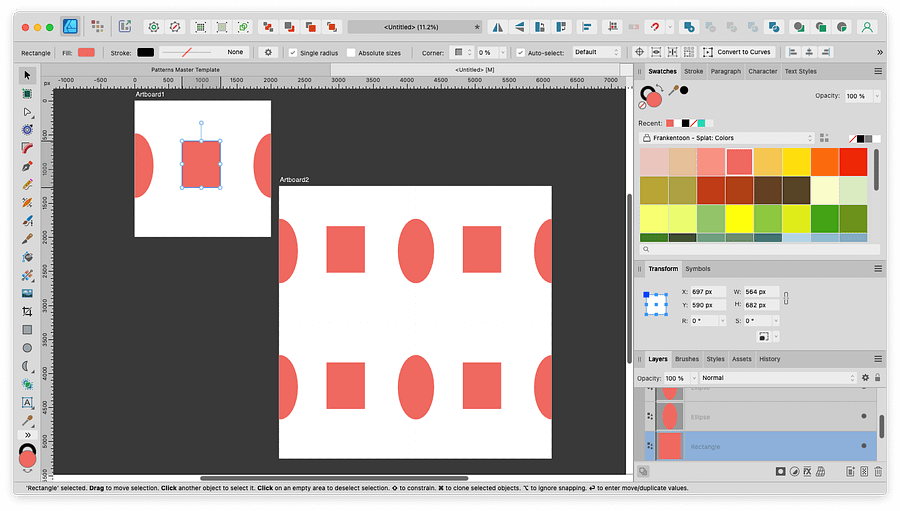Toggle visibility of the Ellipse layer

point(864,416)
